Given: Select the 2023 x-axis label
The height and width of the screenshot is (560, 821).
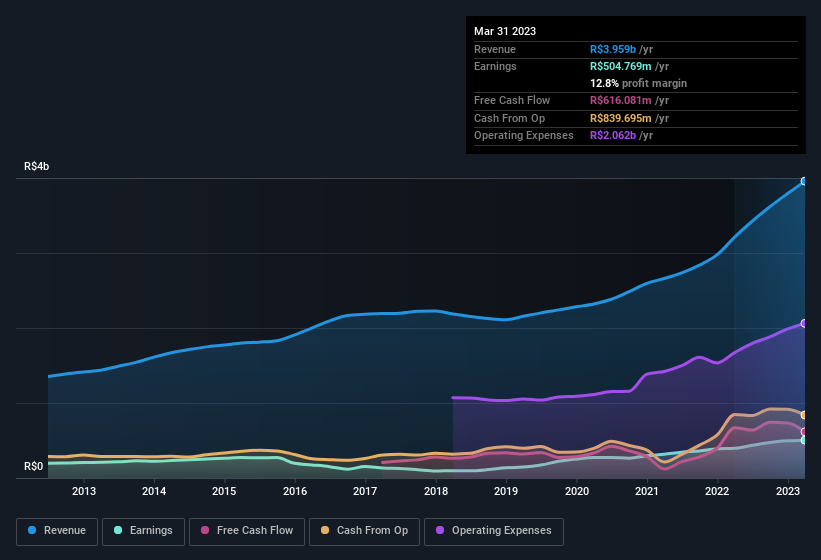Looking at the screenshot, I should click(x=787, y=491).
